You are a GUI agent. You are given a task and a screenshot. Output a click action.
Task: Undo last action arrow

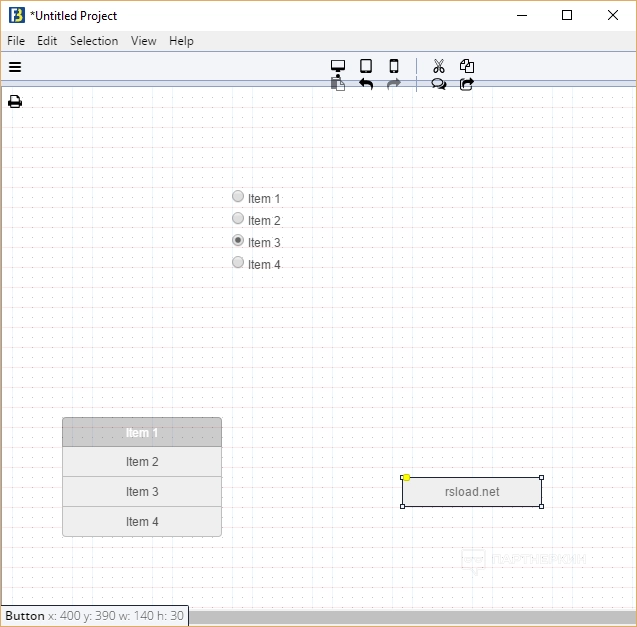click(366, 84)
